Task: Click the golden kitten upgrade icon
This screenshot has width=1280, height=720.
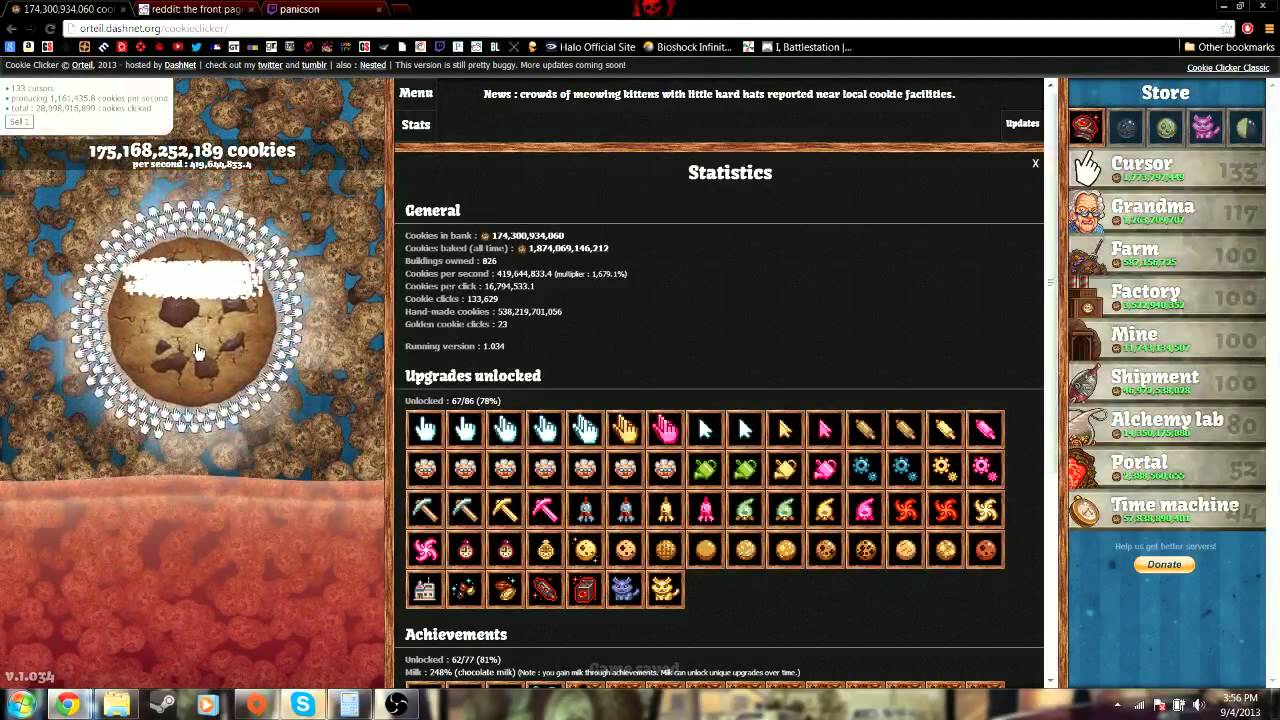Action: coord(665,590)
